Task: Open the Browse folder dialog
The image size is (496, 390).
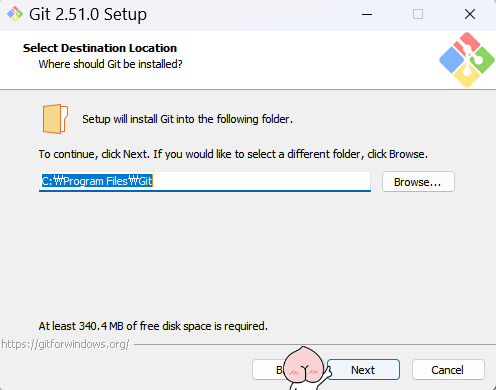Action: [x=418, y=182]
